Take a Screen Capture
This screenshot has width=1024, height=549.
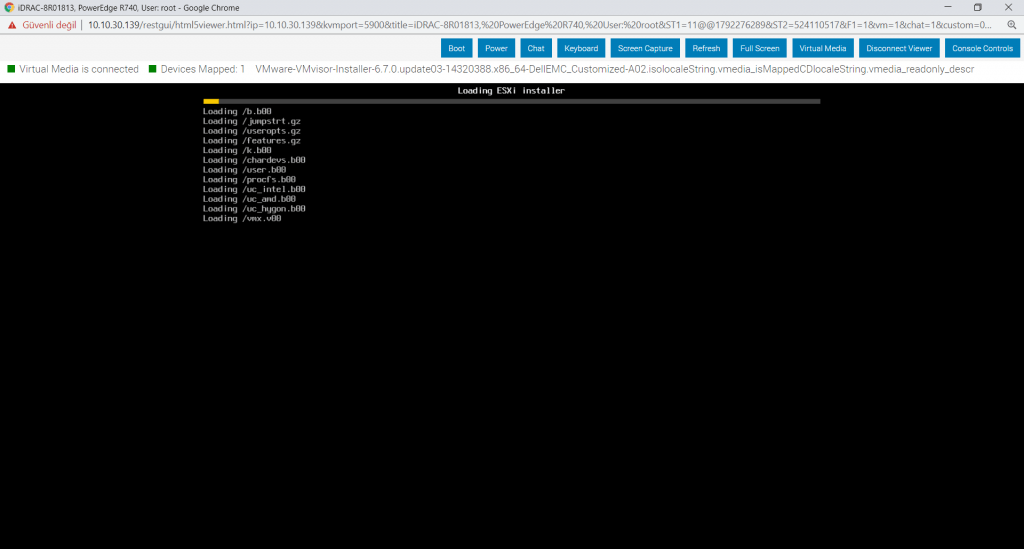click(x=645, y=48)
